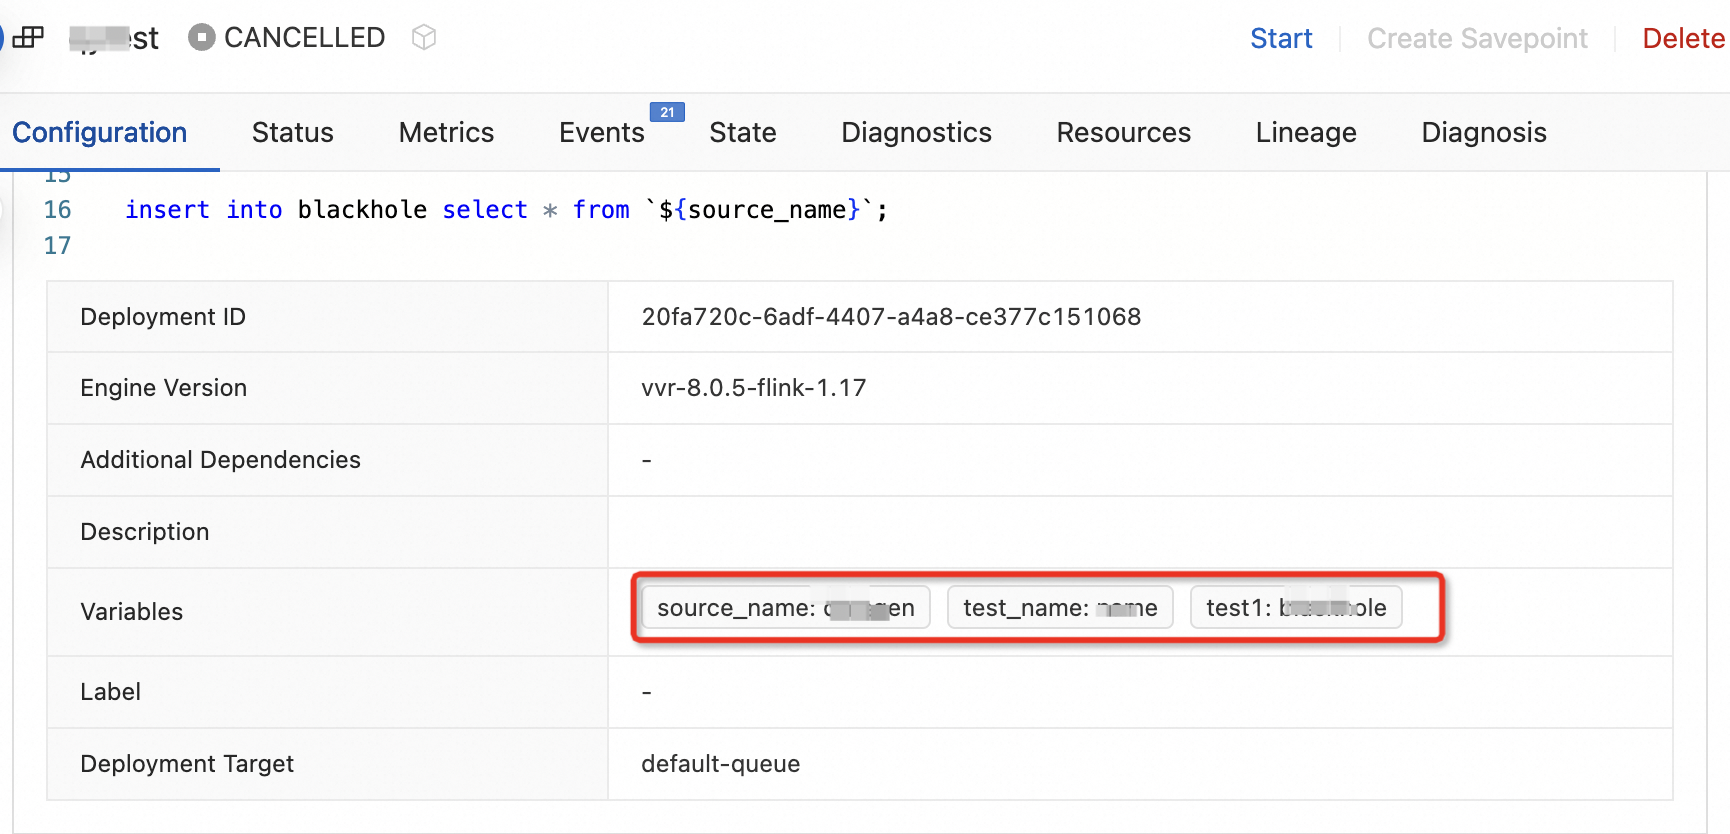The height and width of the screenshot is (834, 1730).
Task: Click the Events count badge showing 21
Action: coord(667,112)
